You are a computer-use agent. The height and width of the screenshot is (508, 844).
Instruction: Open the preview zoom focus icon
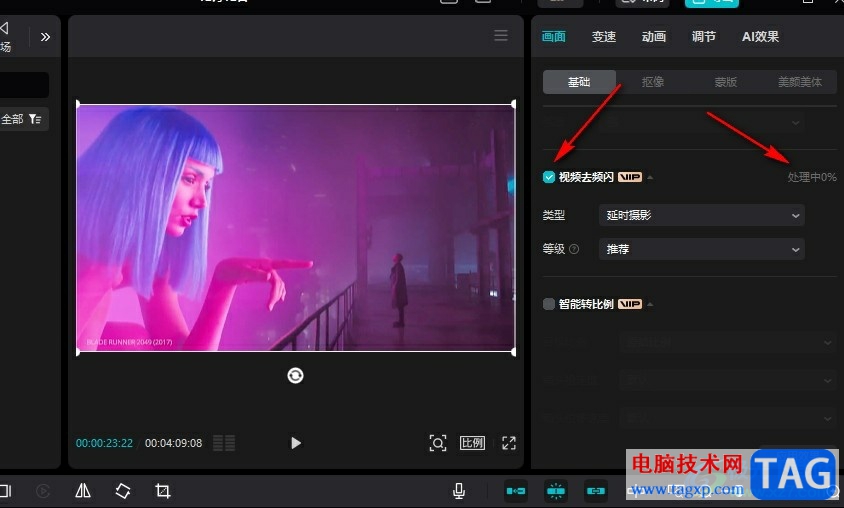tap(438, 443)
